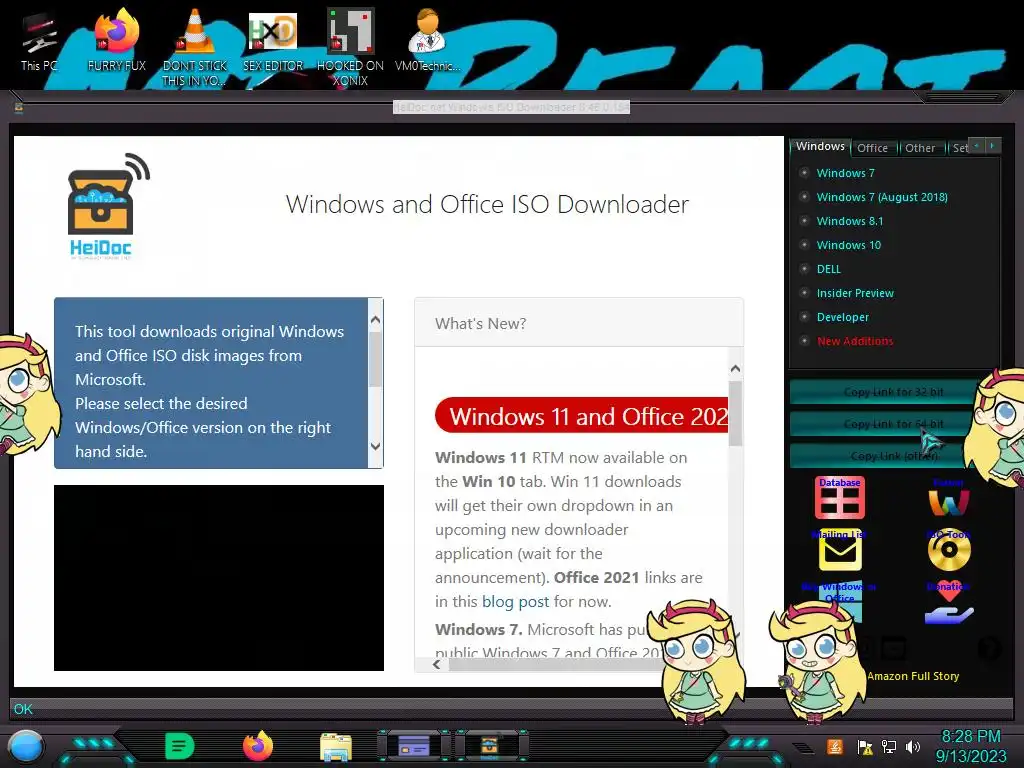This screenshot has height=768, width=1024.
Task: Select the DELL radio option
Action: 820,269
